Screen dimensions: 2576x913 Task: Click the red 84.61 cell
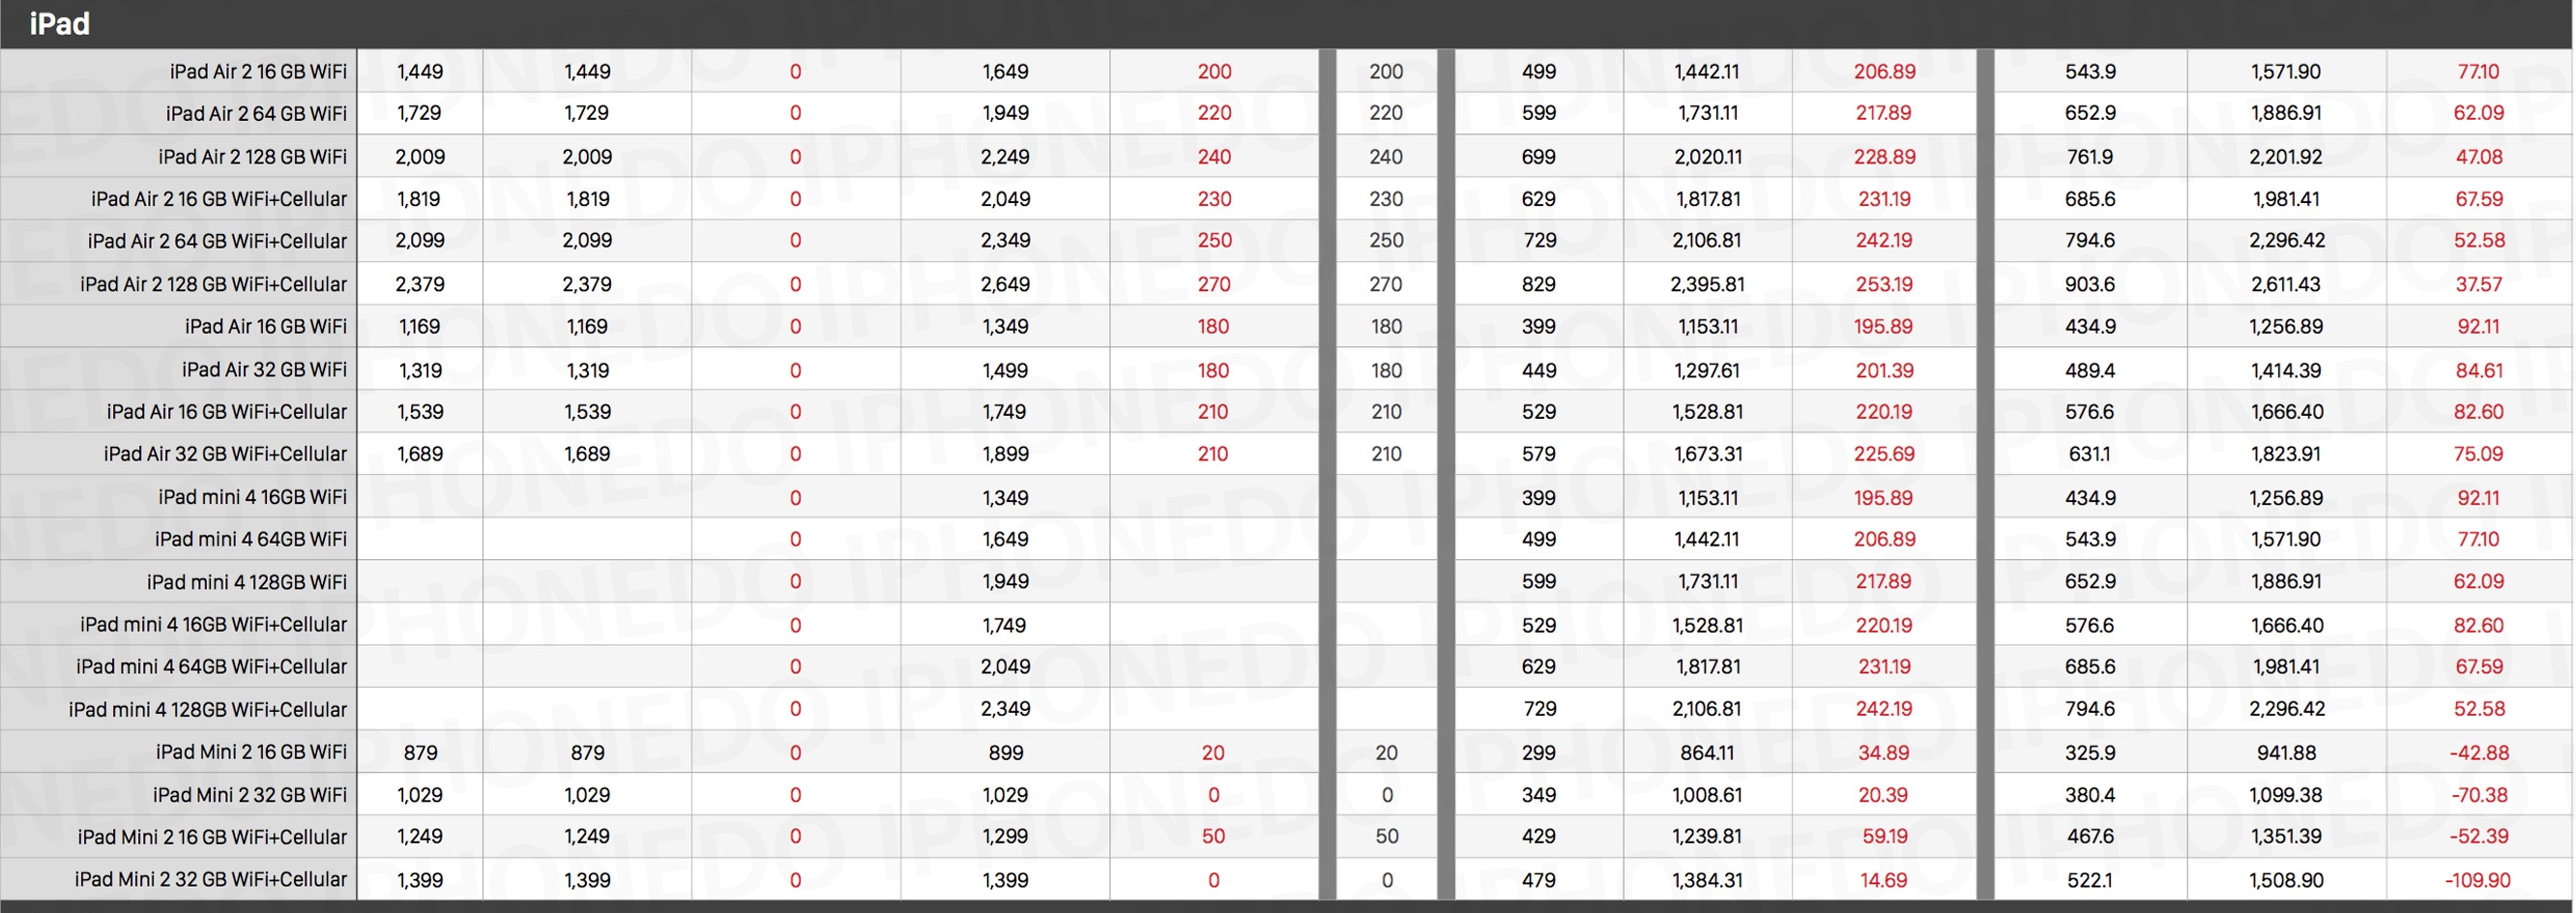pos(2478,370)
